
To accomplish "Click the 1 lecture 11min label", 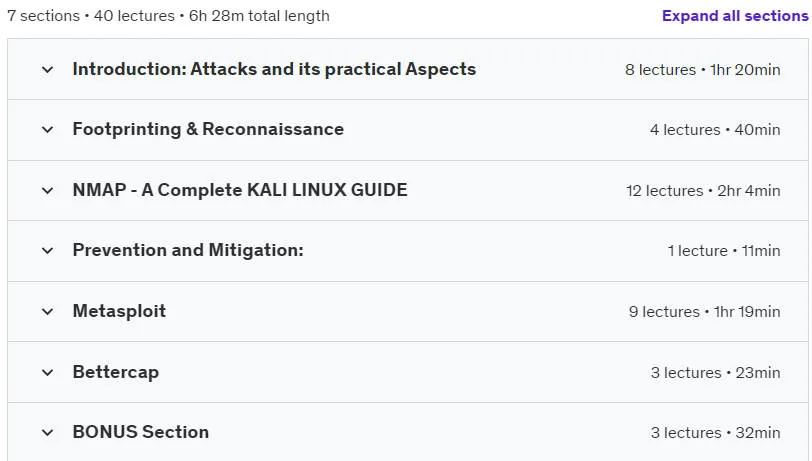I will (723, 251).
